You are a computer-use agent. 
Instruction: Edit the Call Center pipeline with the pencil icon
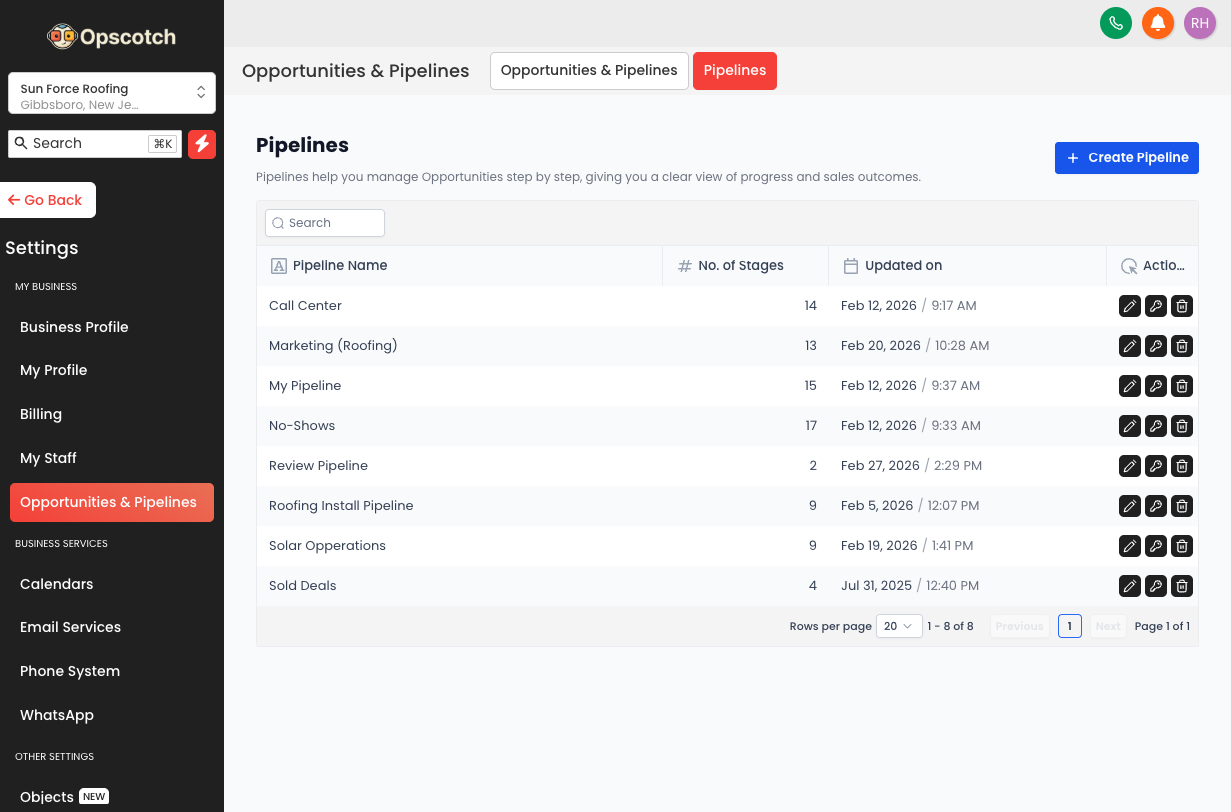pos(1129,306)
